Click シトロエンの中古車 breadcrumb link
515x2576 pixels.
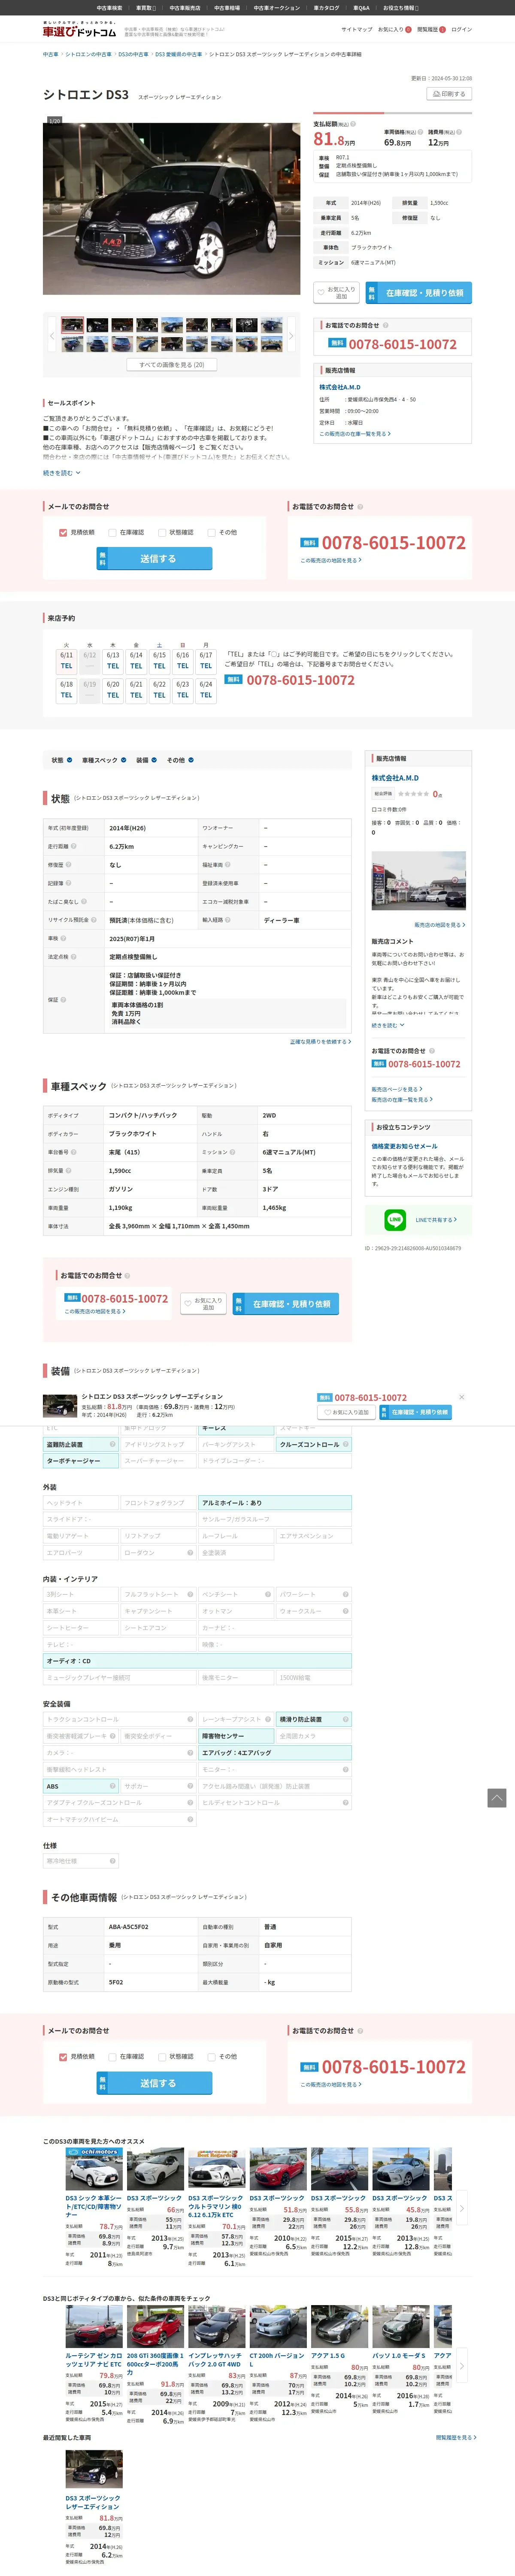[x=88, y=54]
